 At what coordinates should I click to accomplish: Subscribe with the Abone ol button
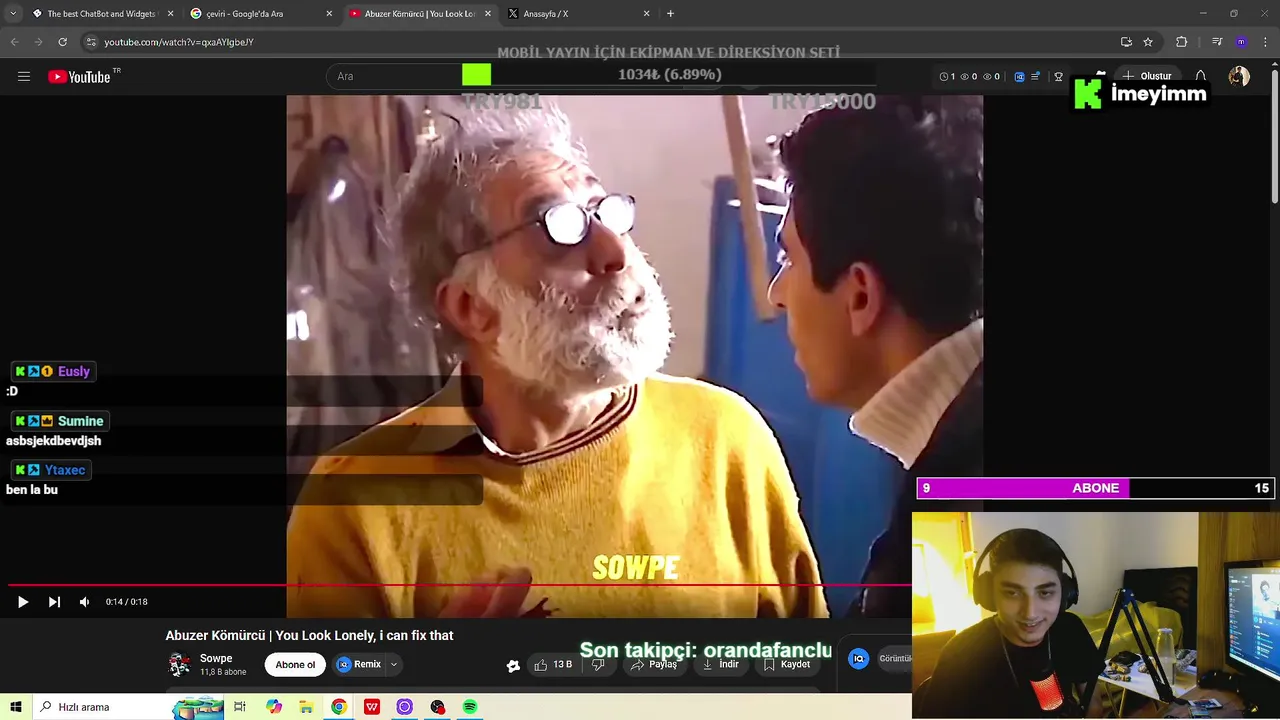coord(295,665)
